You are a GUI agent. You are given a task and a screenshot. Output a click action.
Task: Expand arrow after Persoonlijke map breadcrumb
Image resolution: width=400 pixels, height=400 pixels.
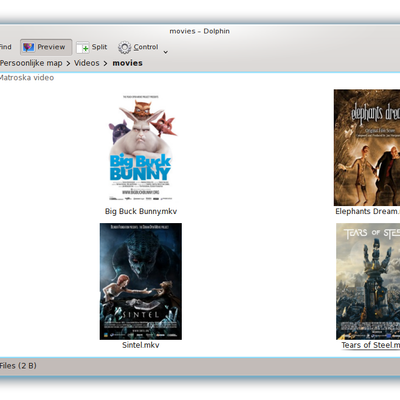[68, 63]
